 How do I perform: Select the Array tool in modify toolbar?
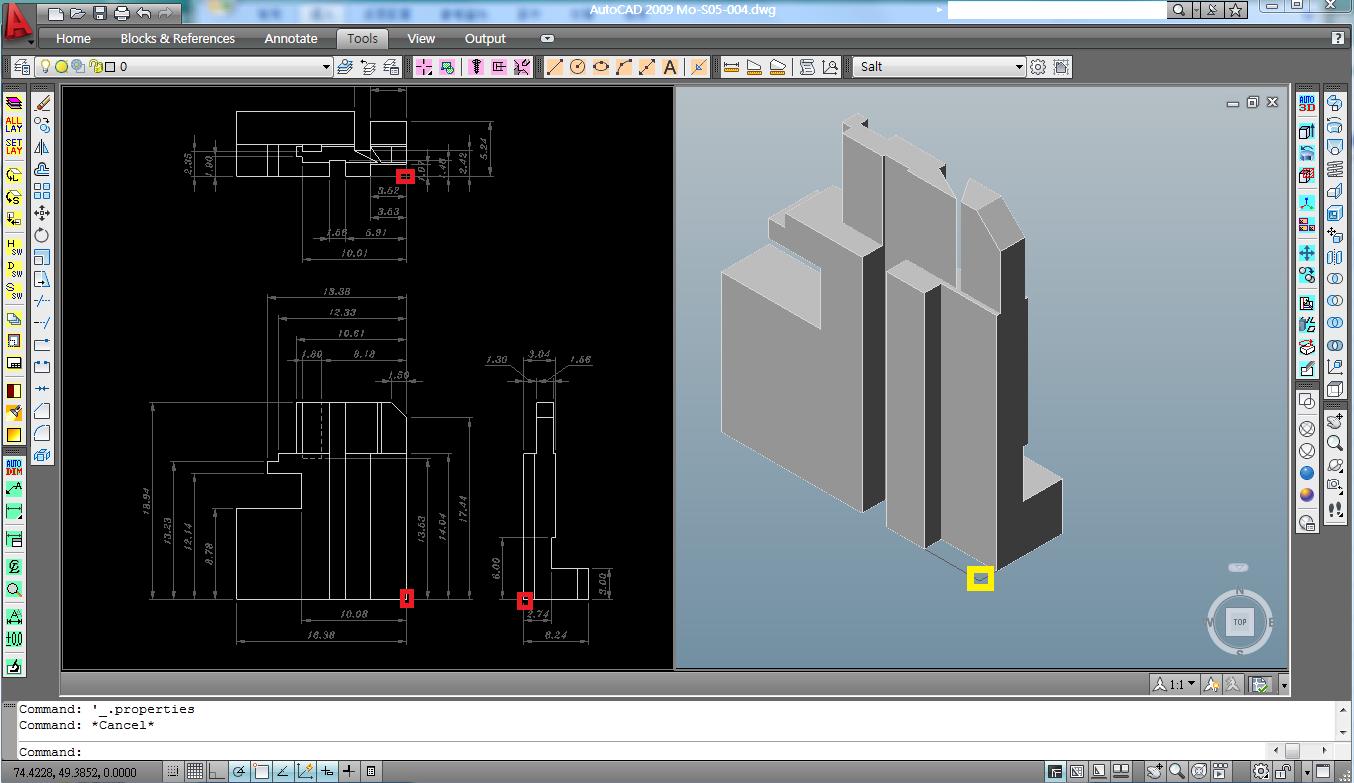[x=42, y=191]
